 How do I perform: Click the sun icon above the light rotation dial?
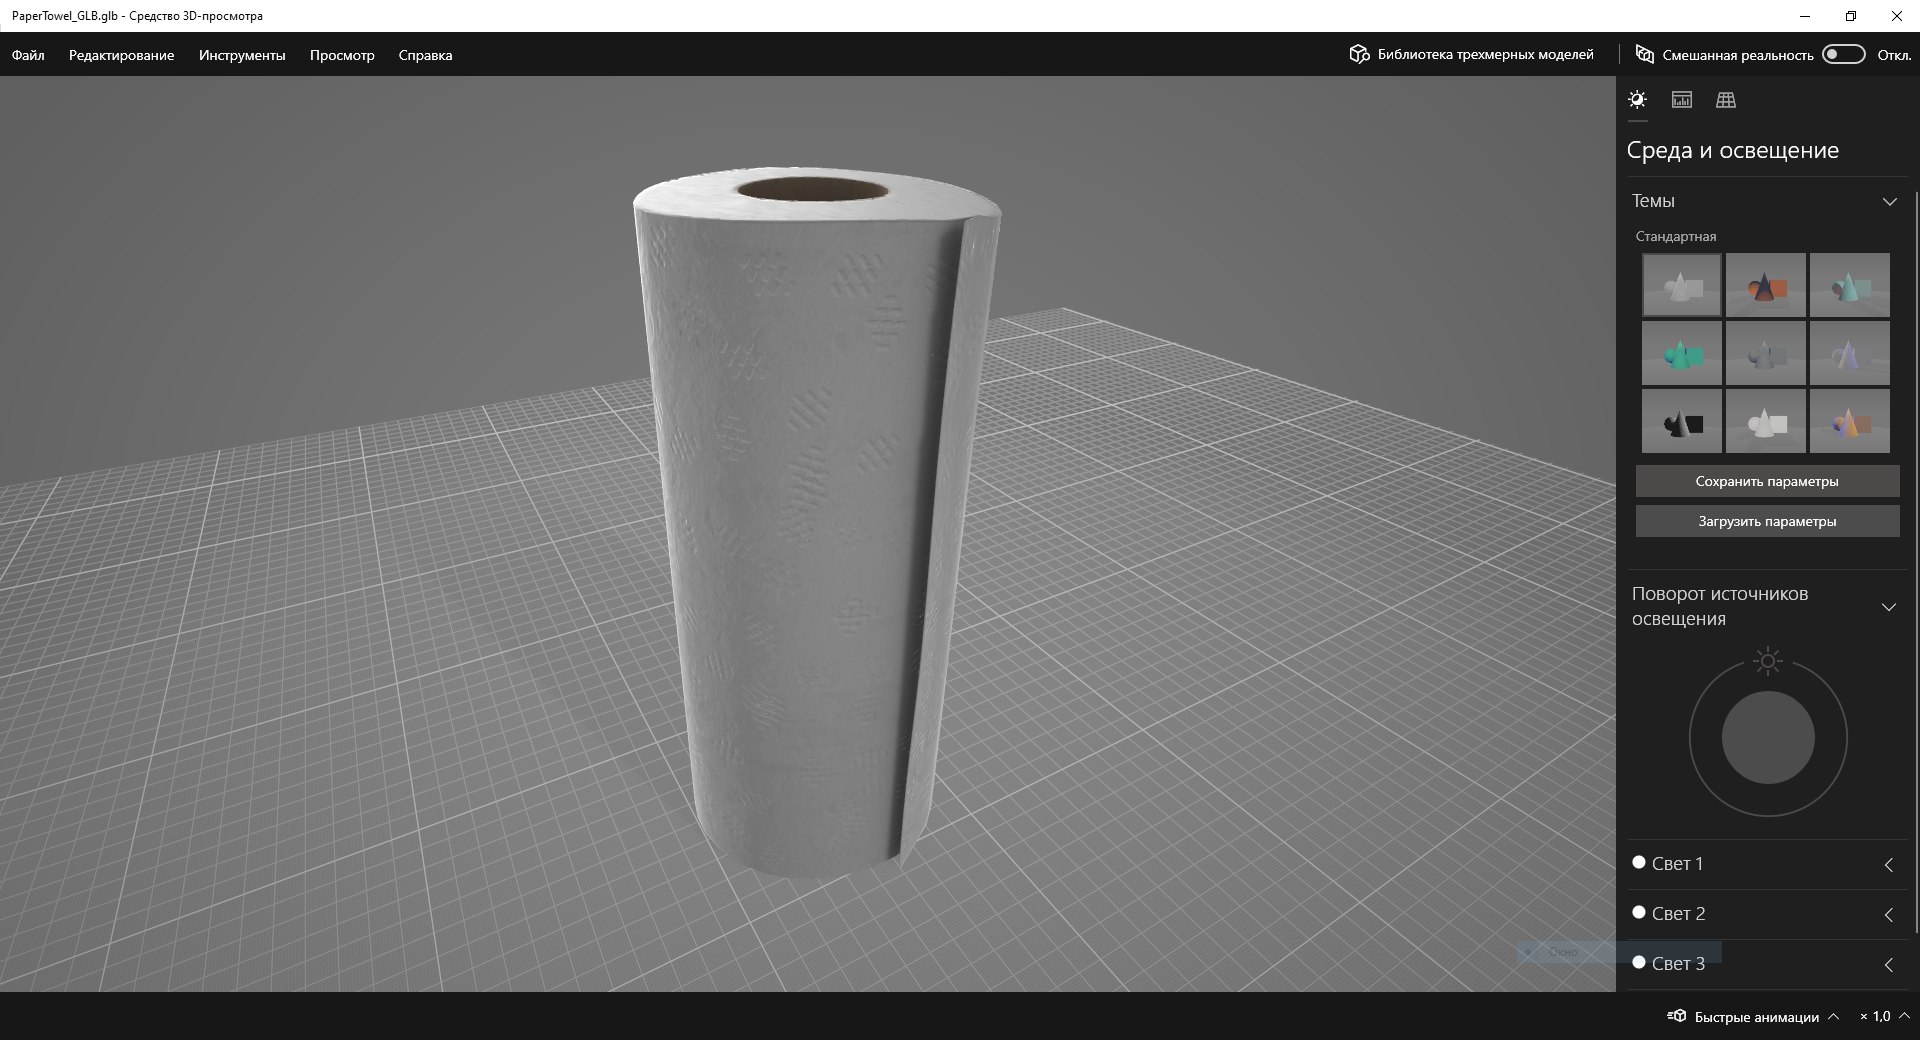1768,661
